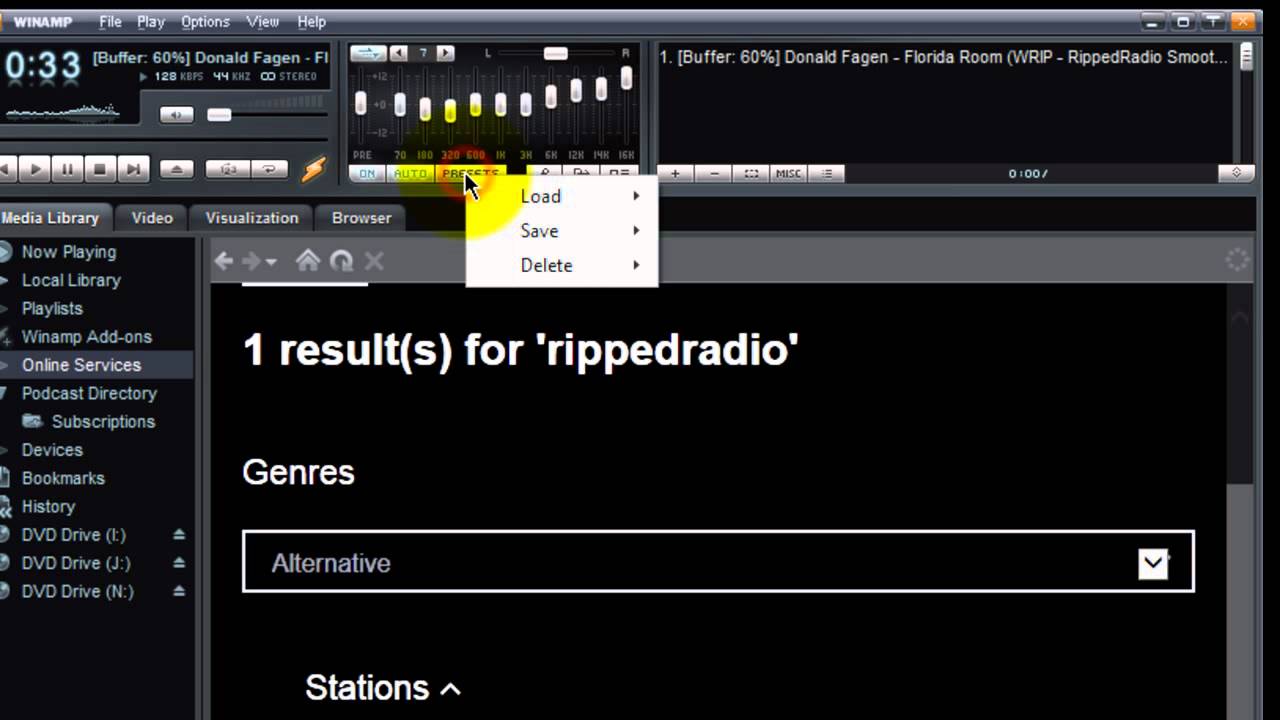The width and height of the screenshot is (1280, 720).
Task: Toggle the equalizer AUTO button
Action: 410,174
